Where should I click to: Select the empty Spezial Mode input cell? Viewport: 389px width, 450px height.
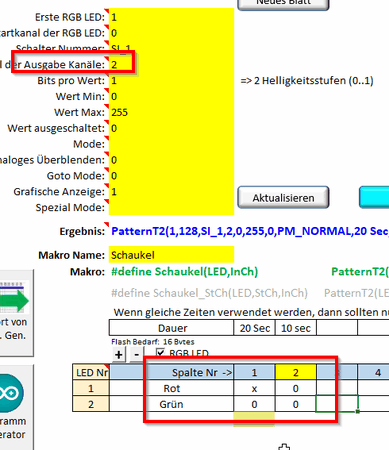pos(171,207)
